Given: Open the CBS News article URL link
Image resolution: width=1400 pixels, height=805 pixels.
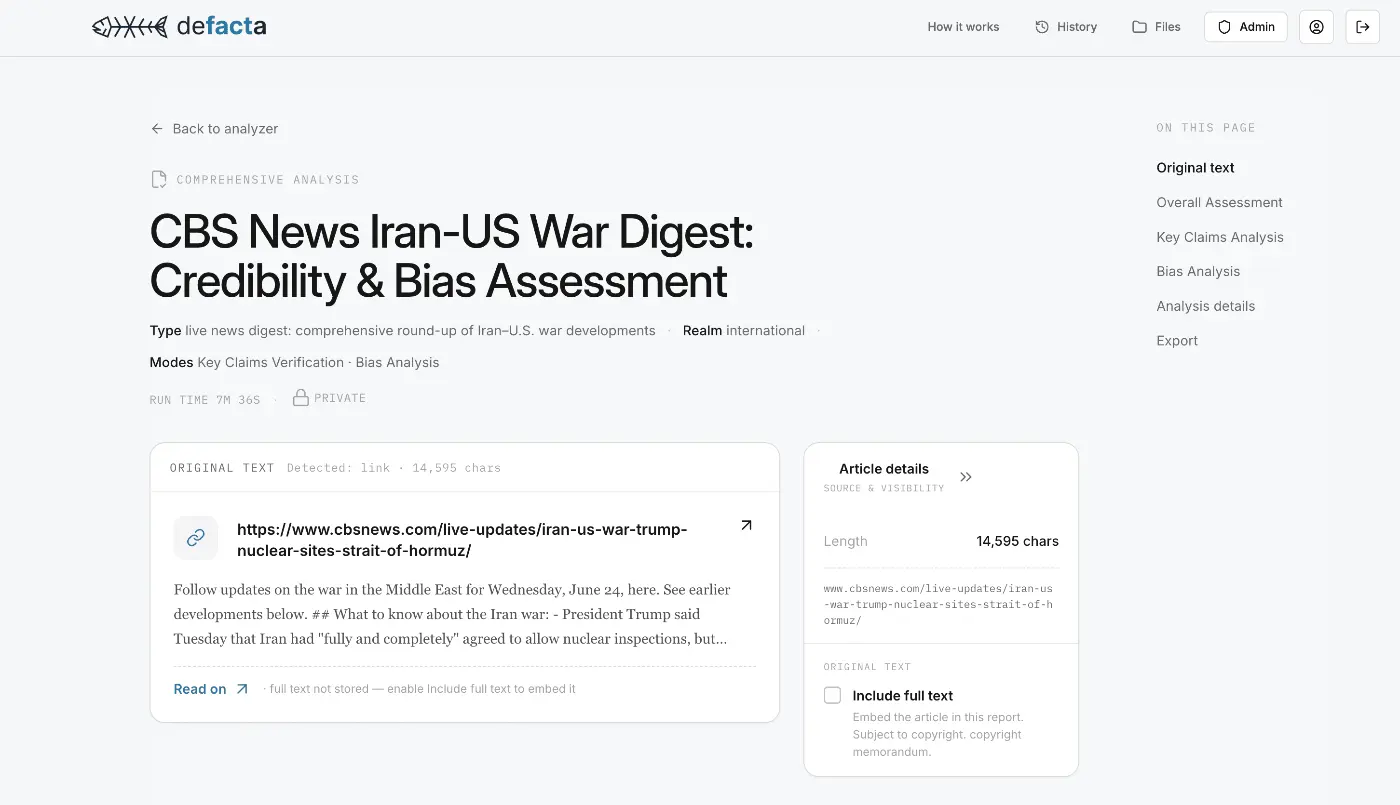Looking at the screenshot, I should 462,540.
